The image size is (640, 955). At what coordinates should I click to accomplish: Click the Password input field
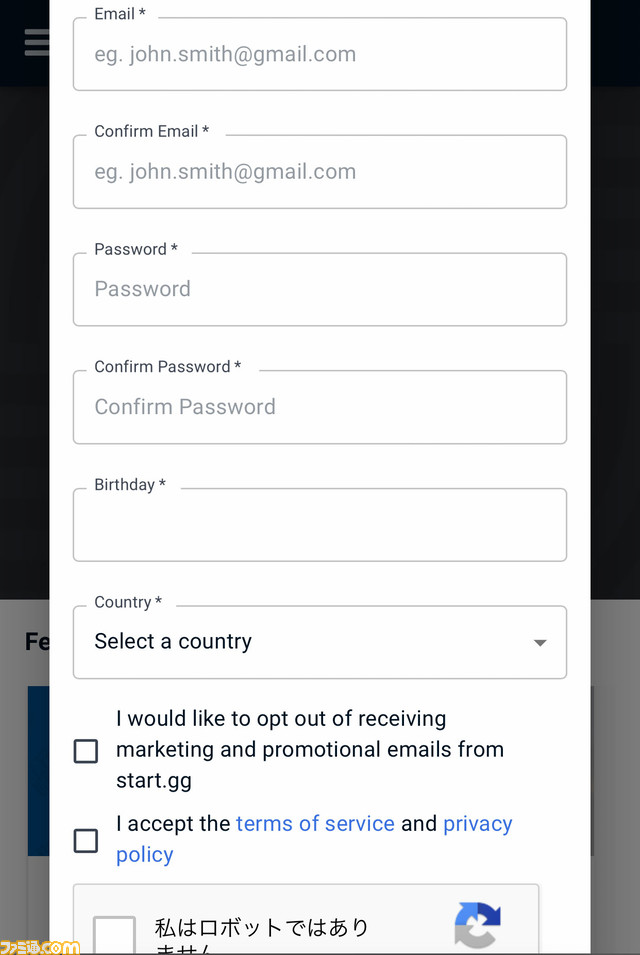319,290
